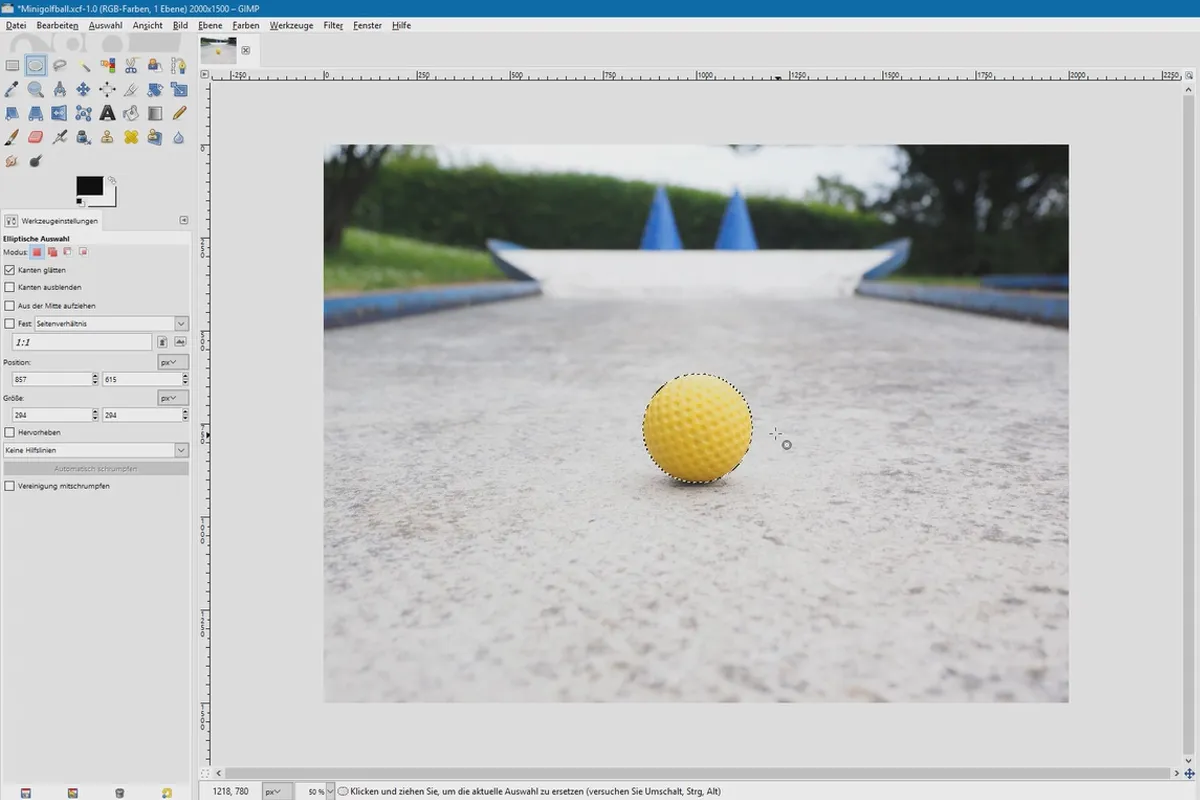Select the Text tool

click(x=107, y=113)
